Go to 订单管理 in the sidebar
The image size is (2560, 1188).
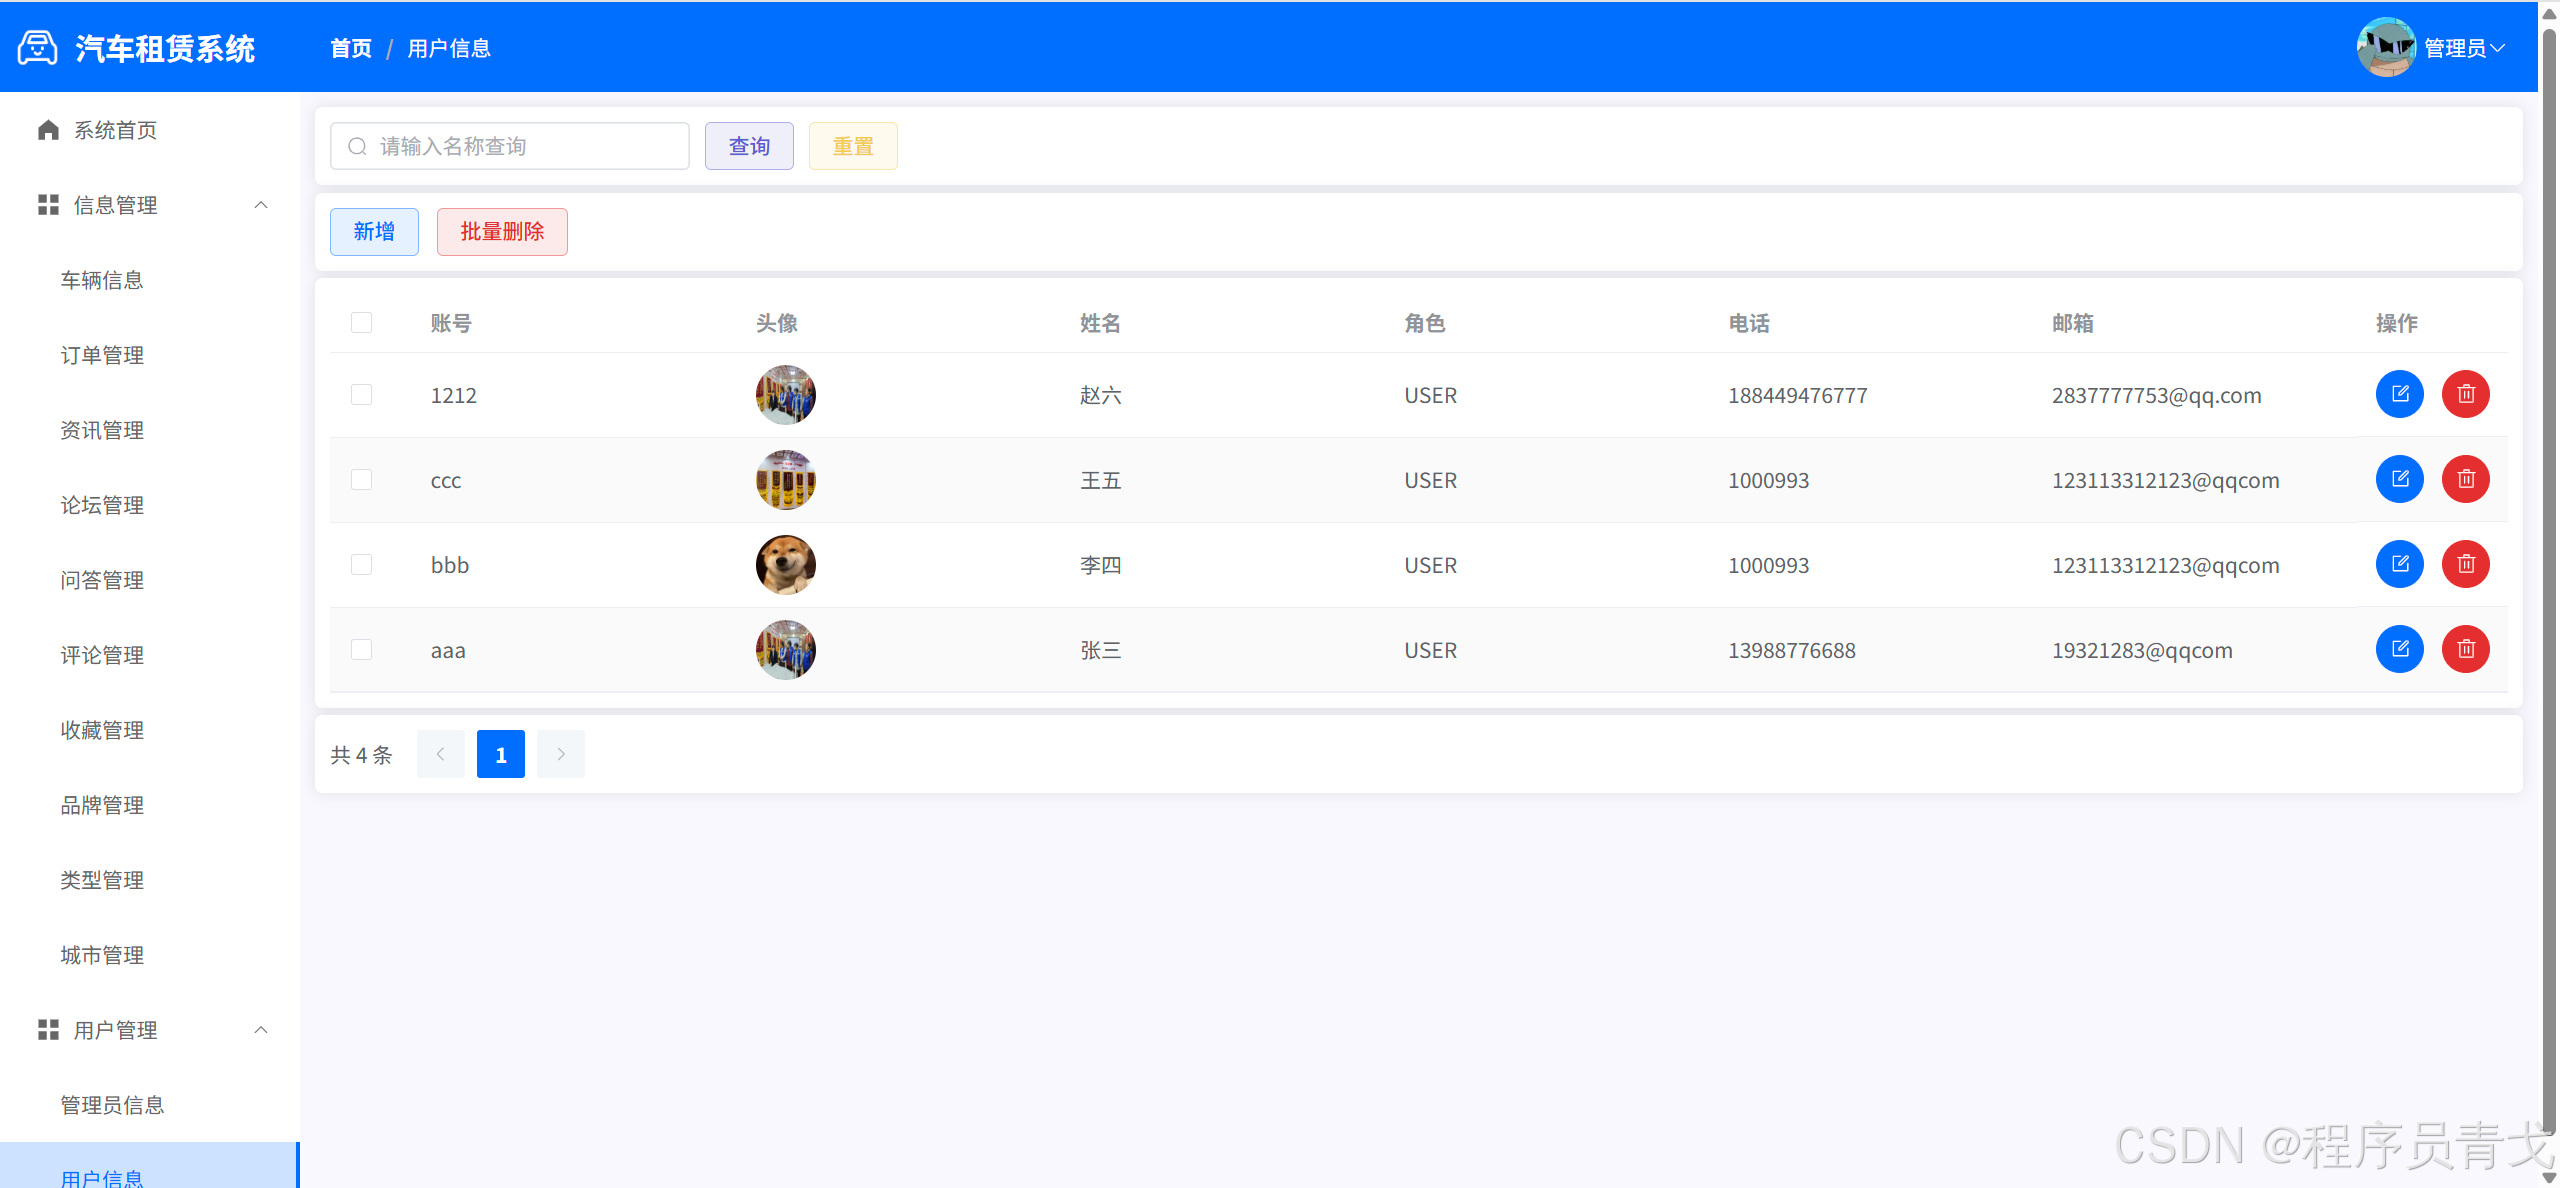(102, 355)
